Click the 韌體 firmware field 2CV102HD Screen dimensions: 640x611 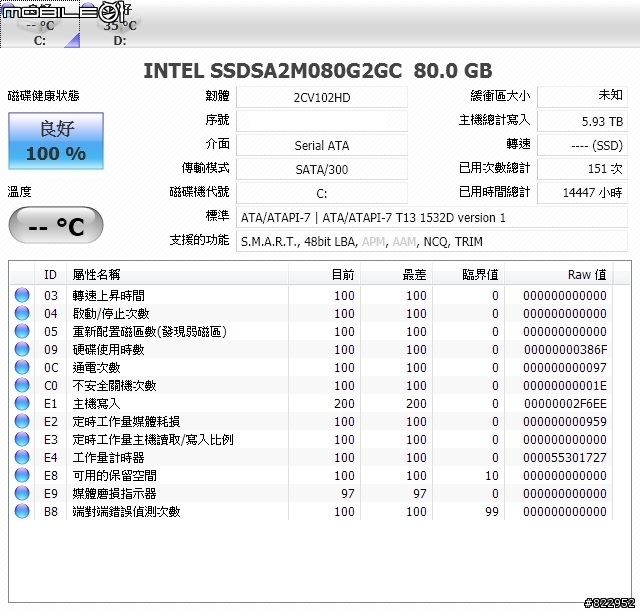322,97
